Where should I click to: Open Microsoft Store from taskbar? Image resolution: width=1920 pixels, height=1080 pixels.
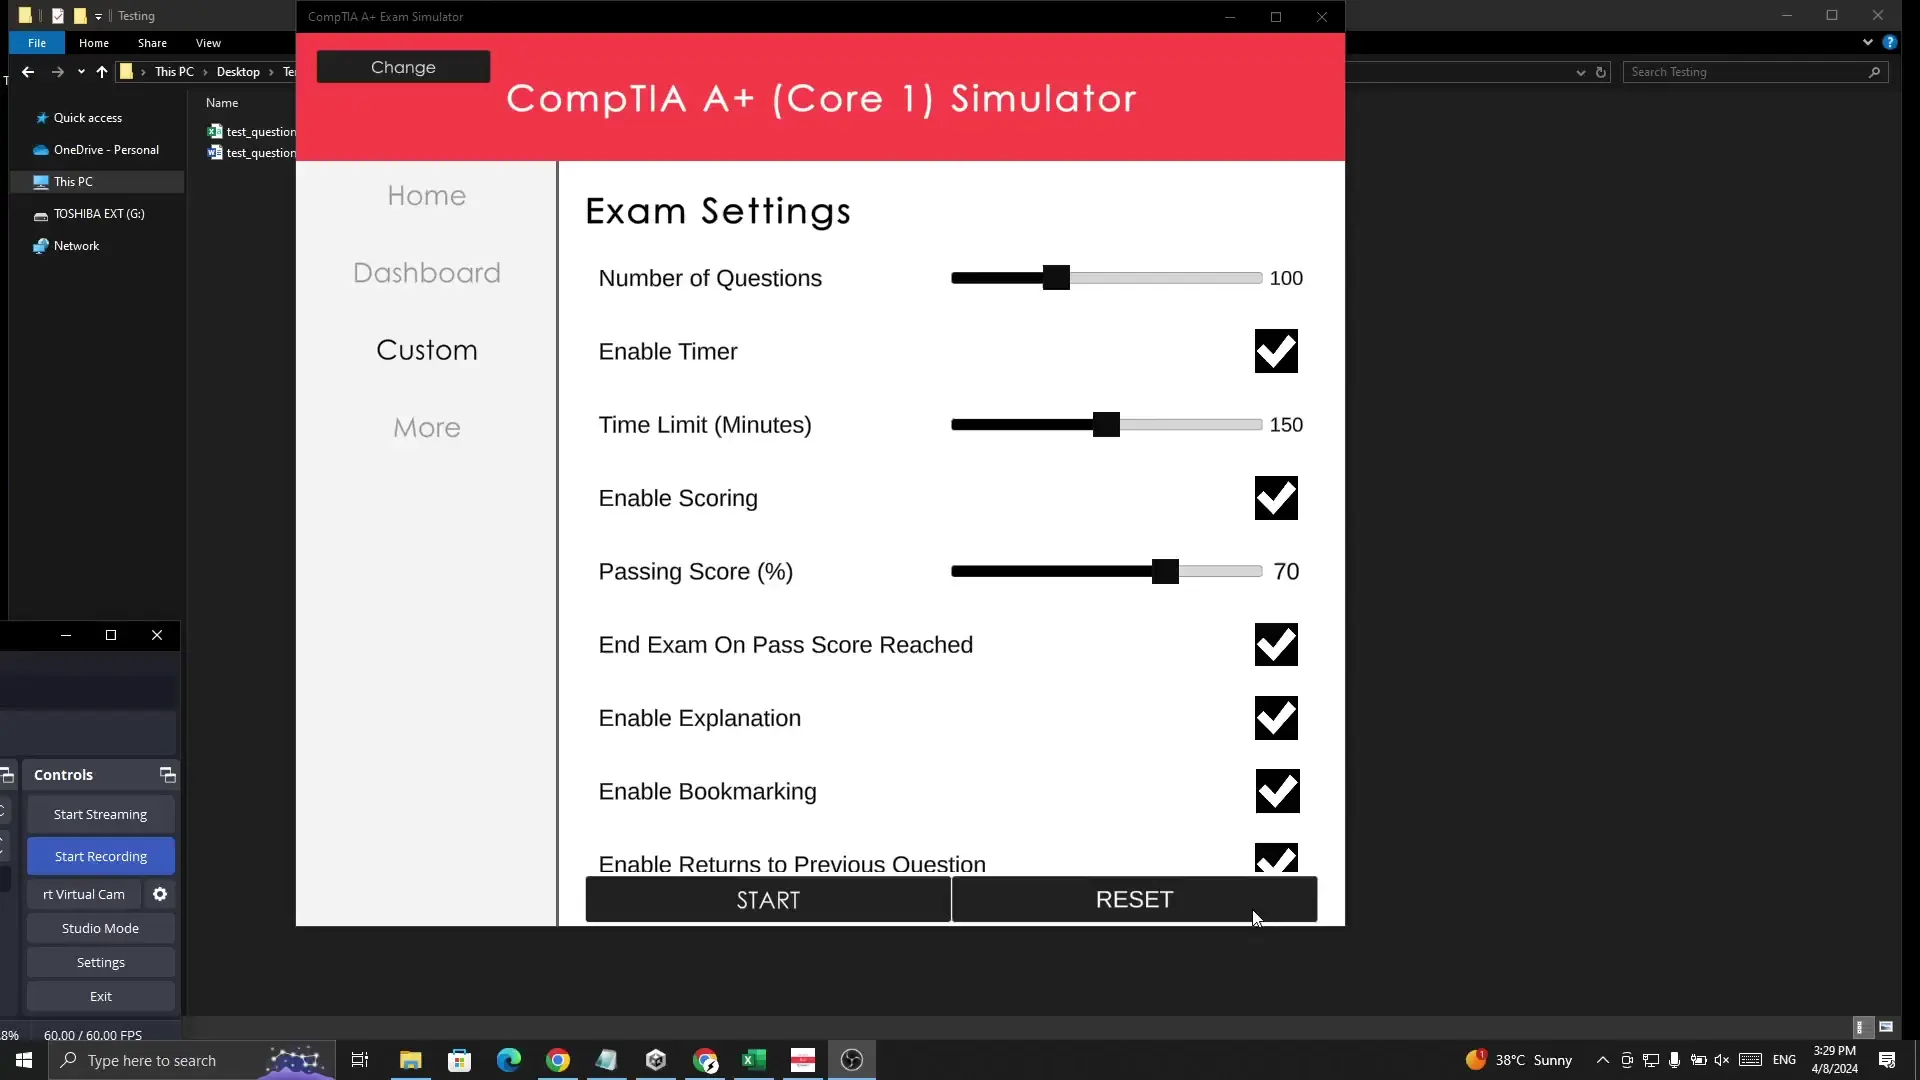coord(459,1060)
